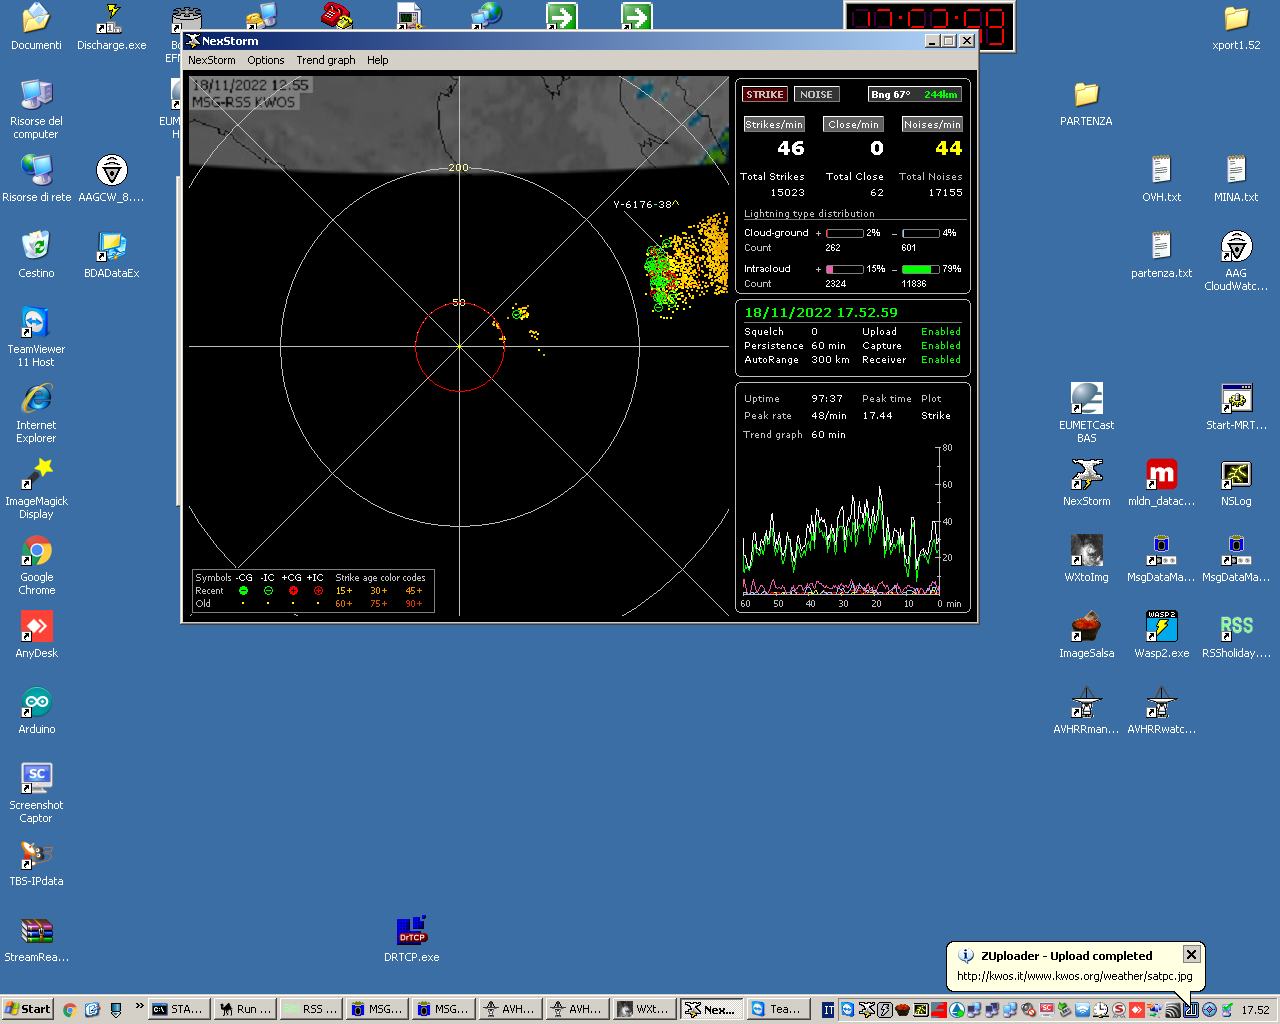This screenshot has width=1280, height=1024.
Task: Open NSLog desktop shortcut
Action: tap(1236, 483)
